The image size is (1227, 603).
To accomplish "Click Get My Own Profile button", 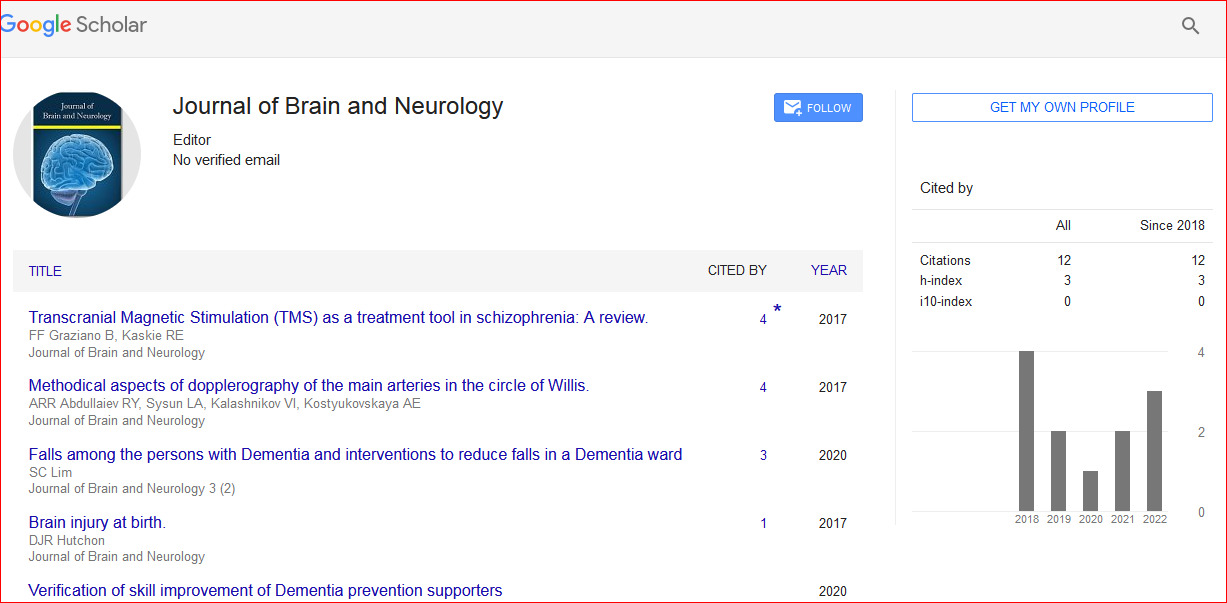I will coord(1061,107).
